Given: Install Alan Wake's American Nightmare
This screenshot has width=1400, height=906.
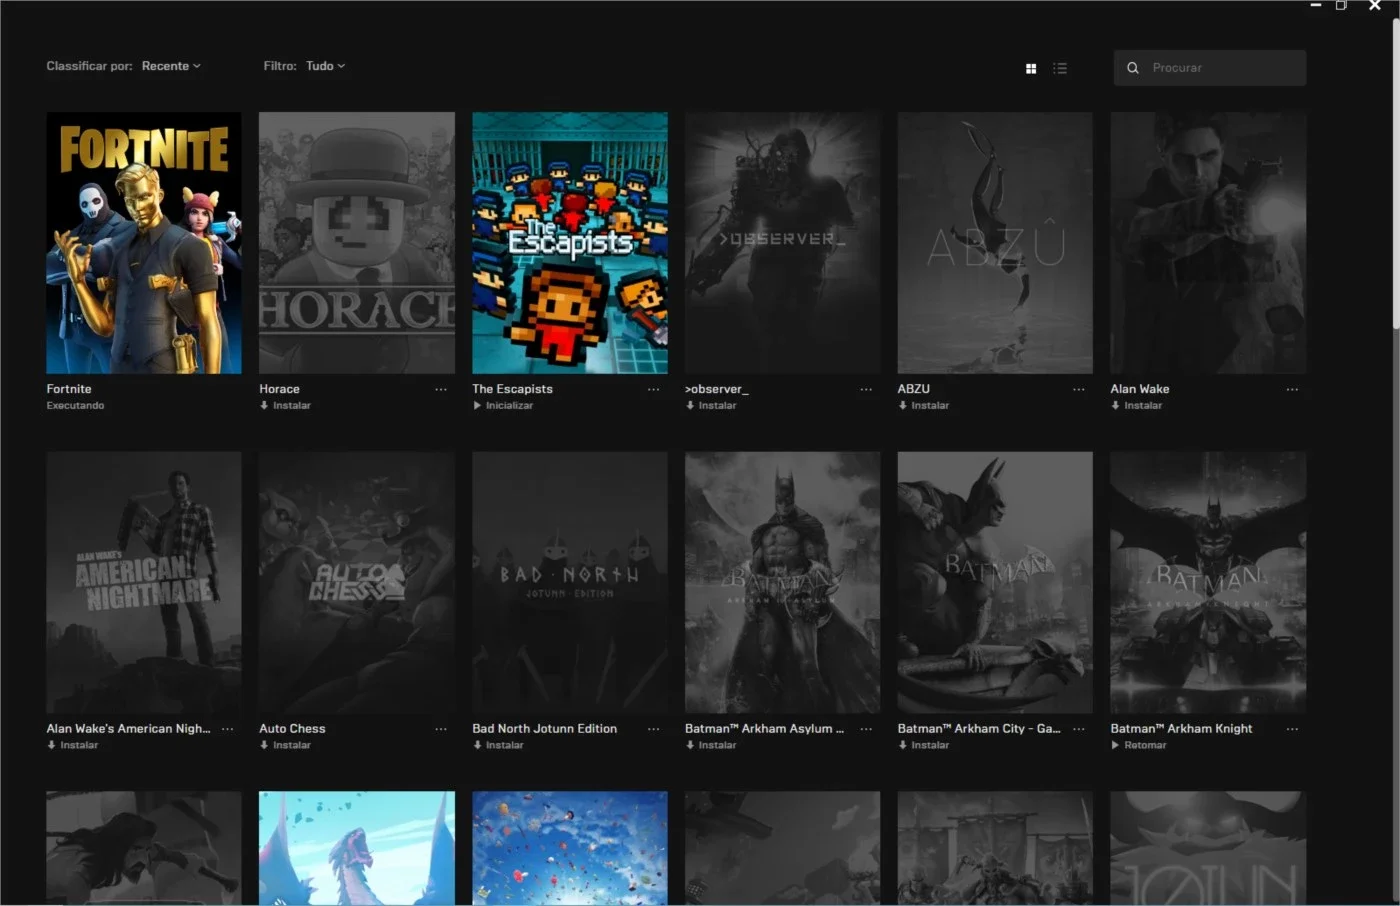Looking at the screenshot, I should (x=73, y=746).
